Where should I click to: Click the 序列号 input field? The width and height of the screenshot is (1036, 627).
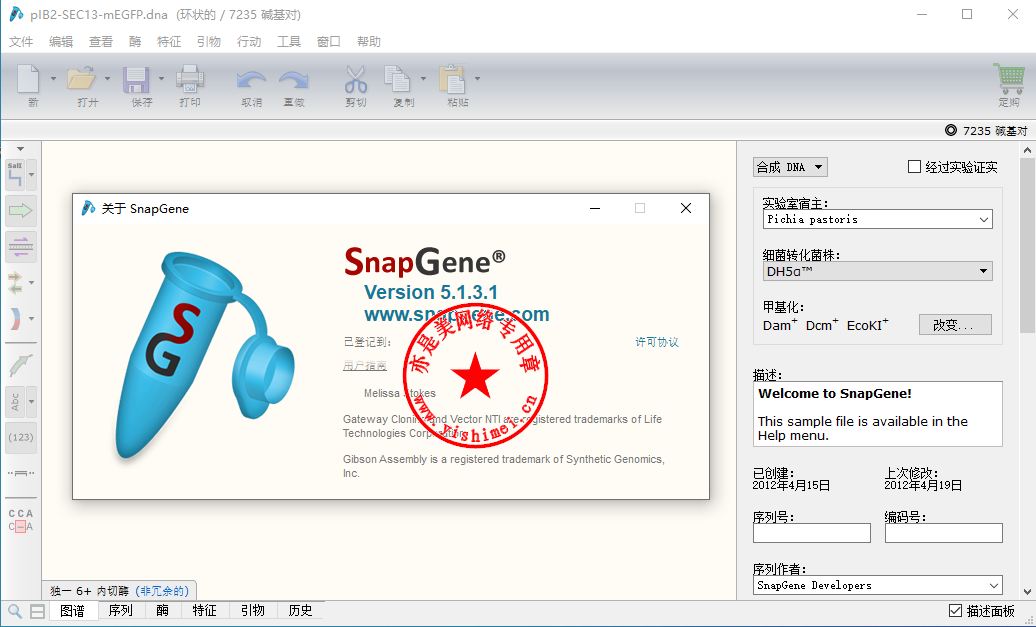811,533
